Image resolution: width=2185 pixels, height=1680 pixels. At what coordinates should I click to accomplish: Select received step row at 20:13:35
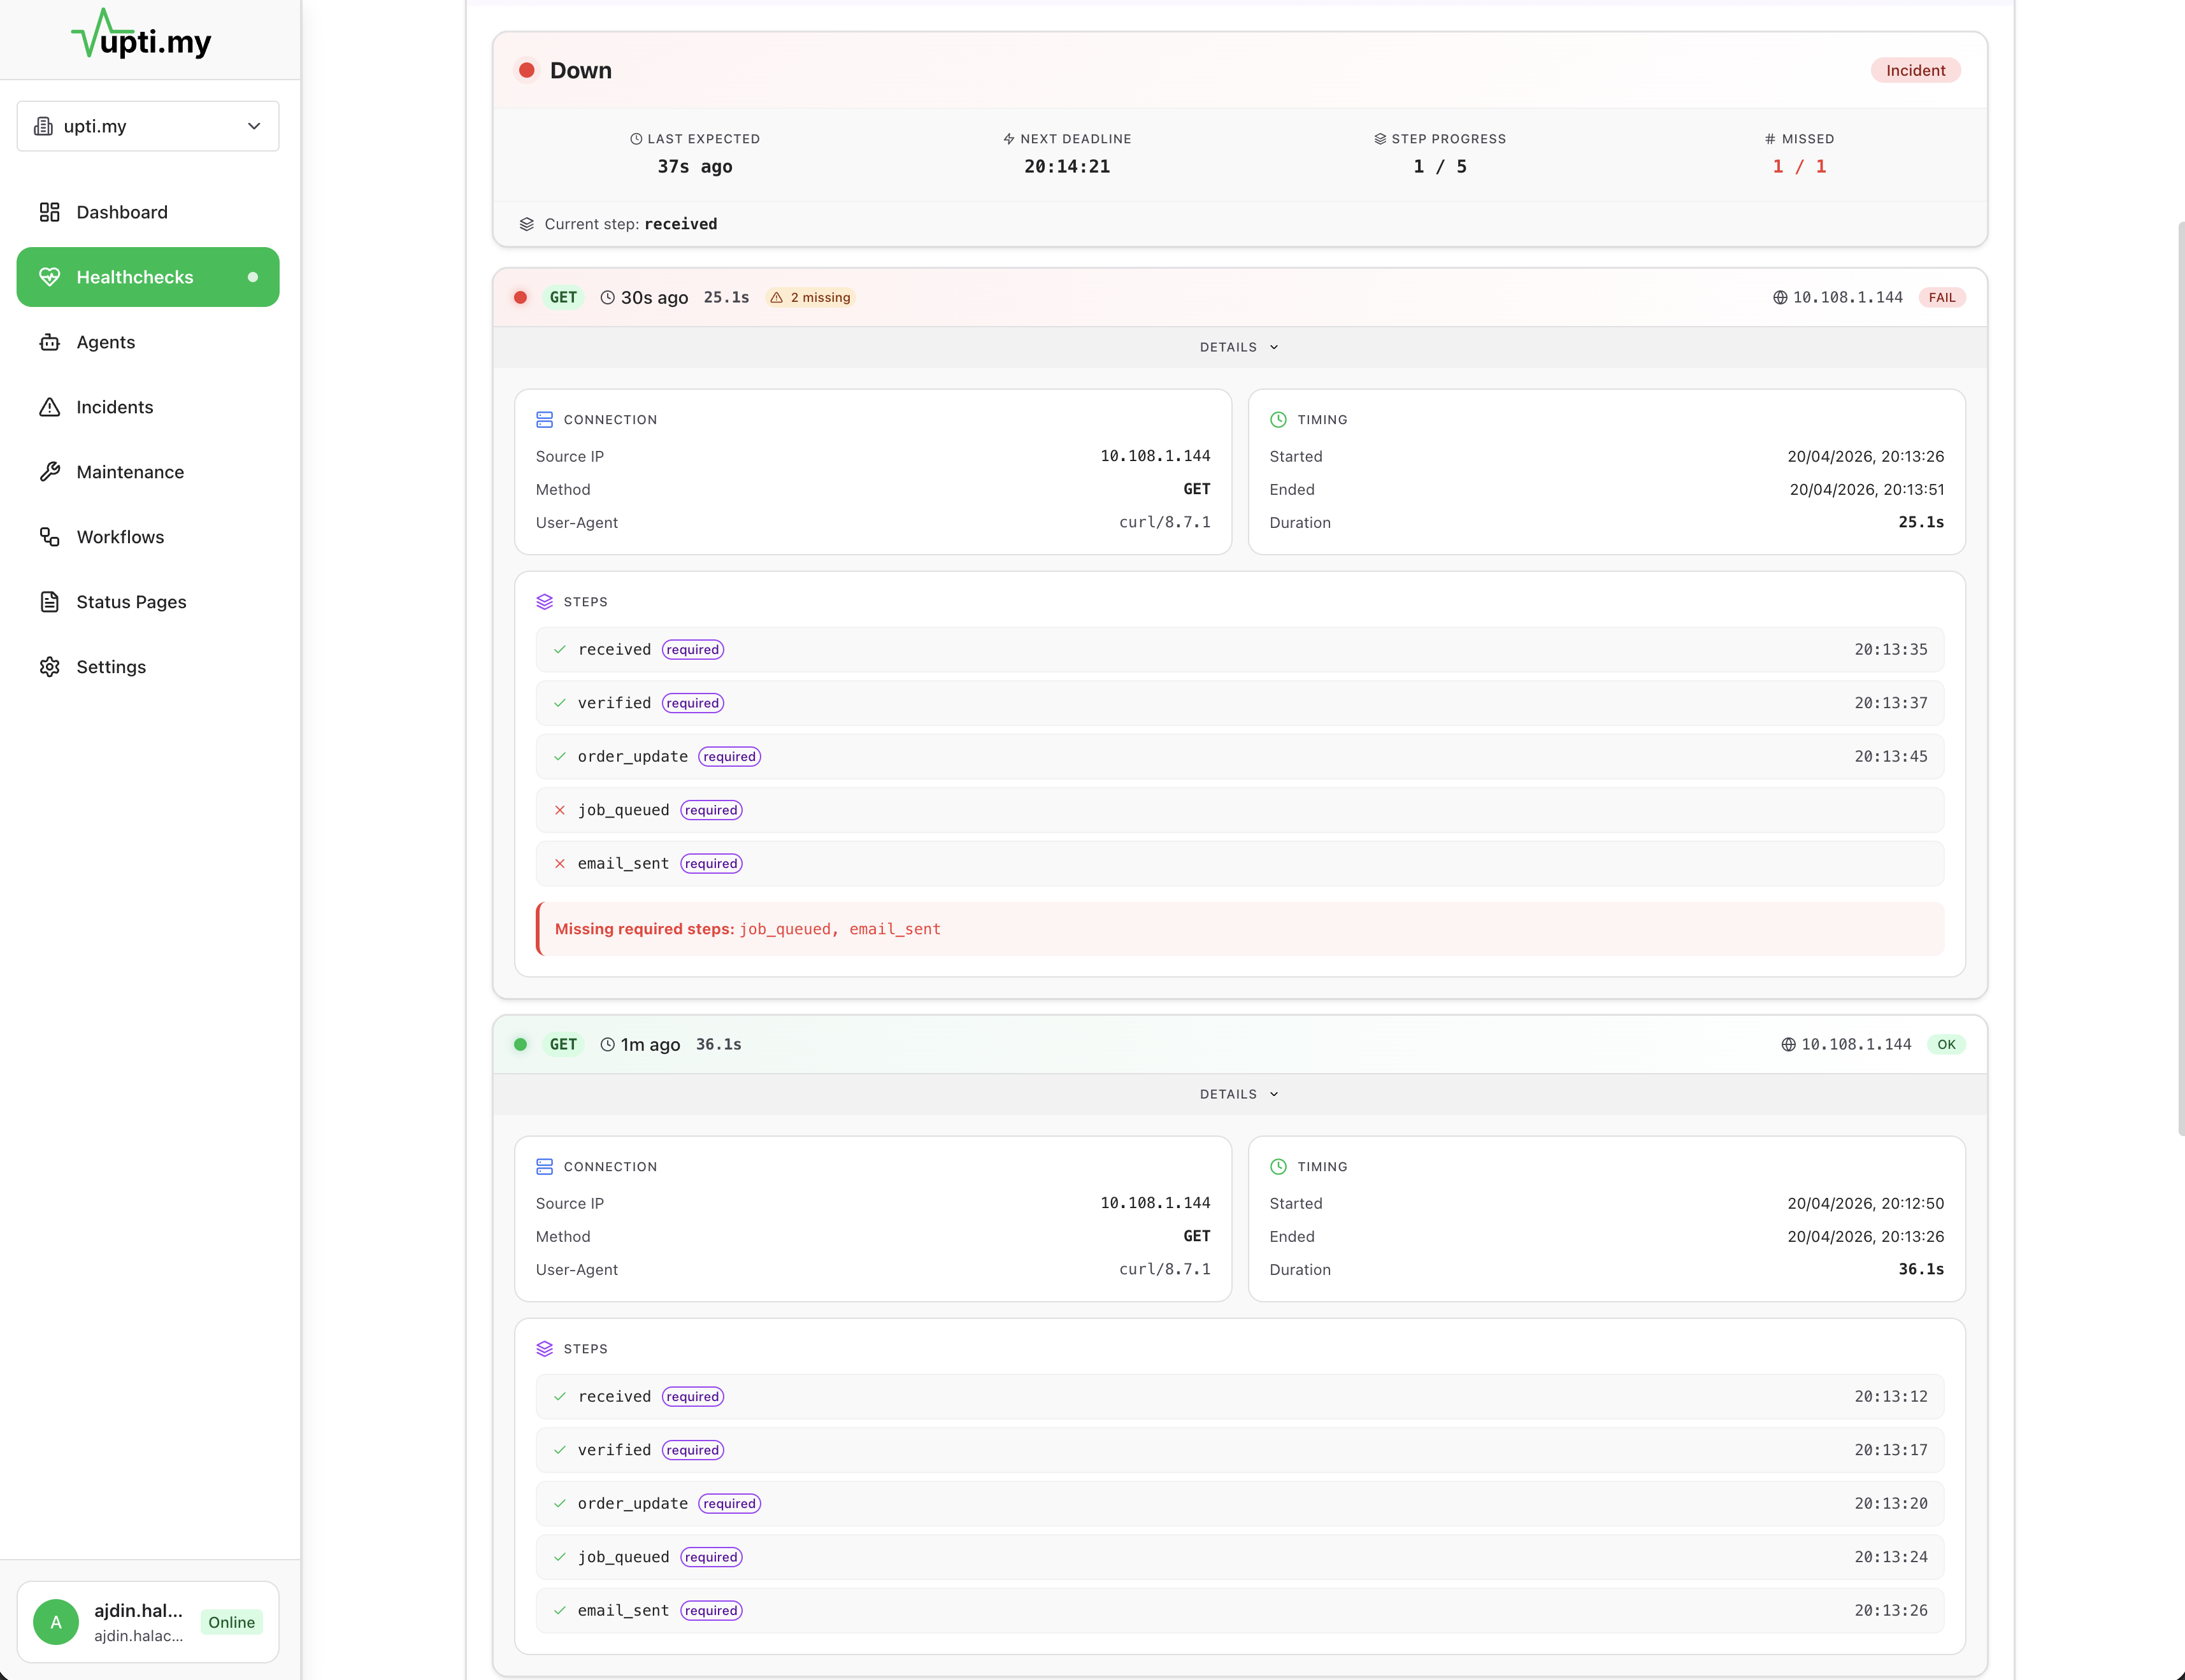tap(1239, 650)
